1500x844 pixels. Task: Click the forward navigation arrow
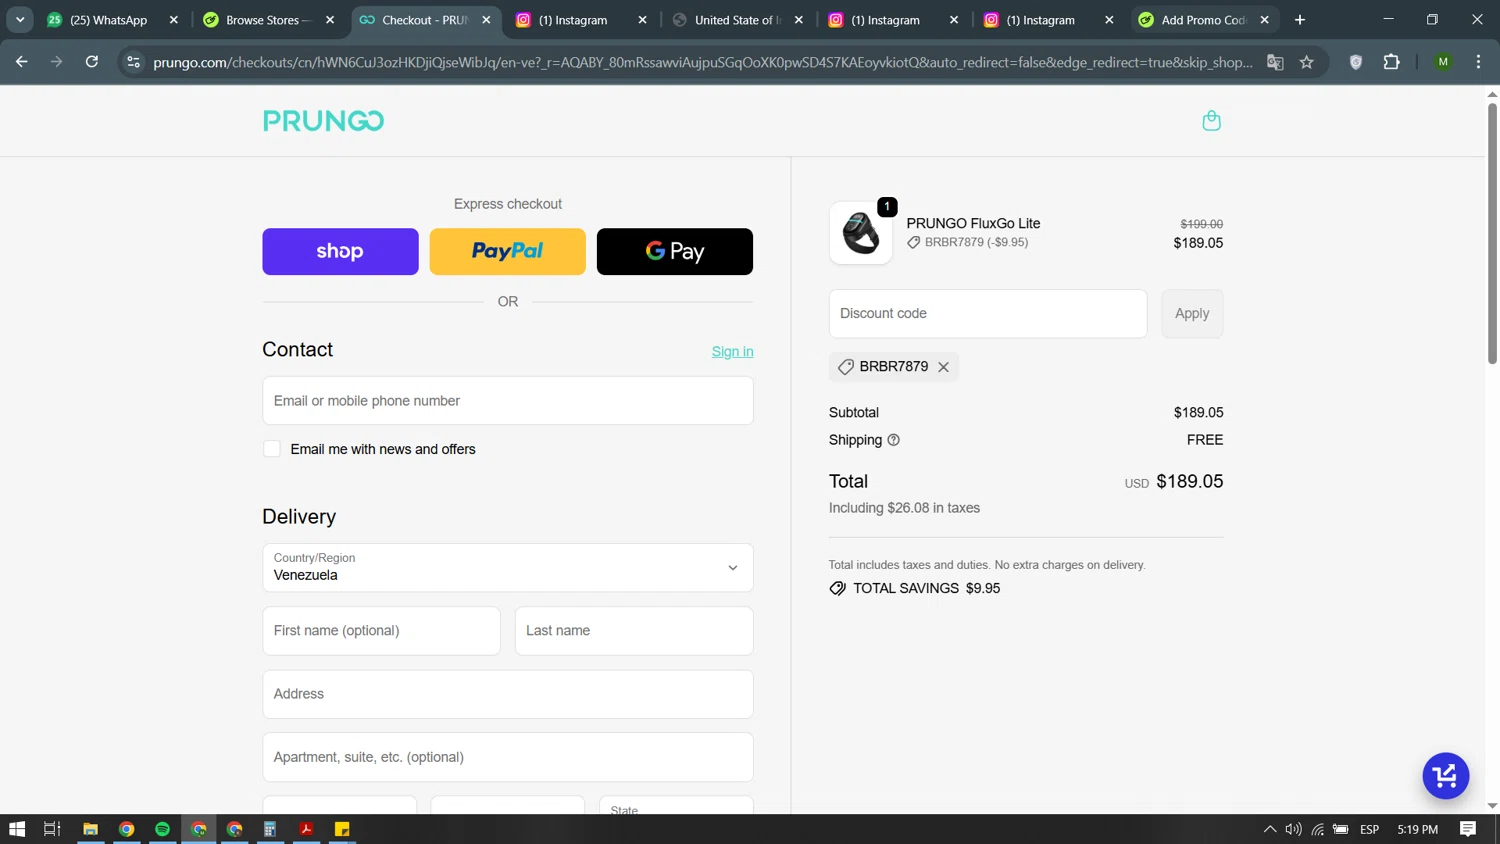point(57,62)
